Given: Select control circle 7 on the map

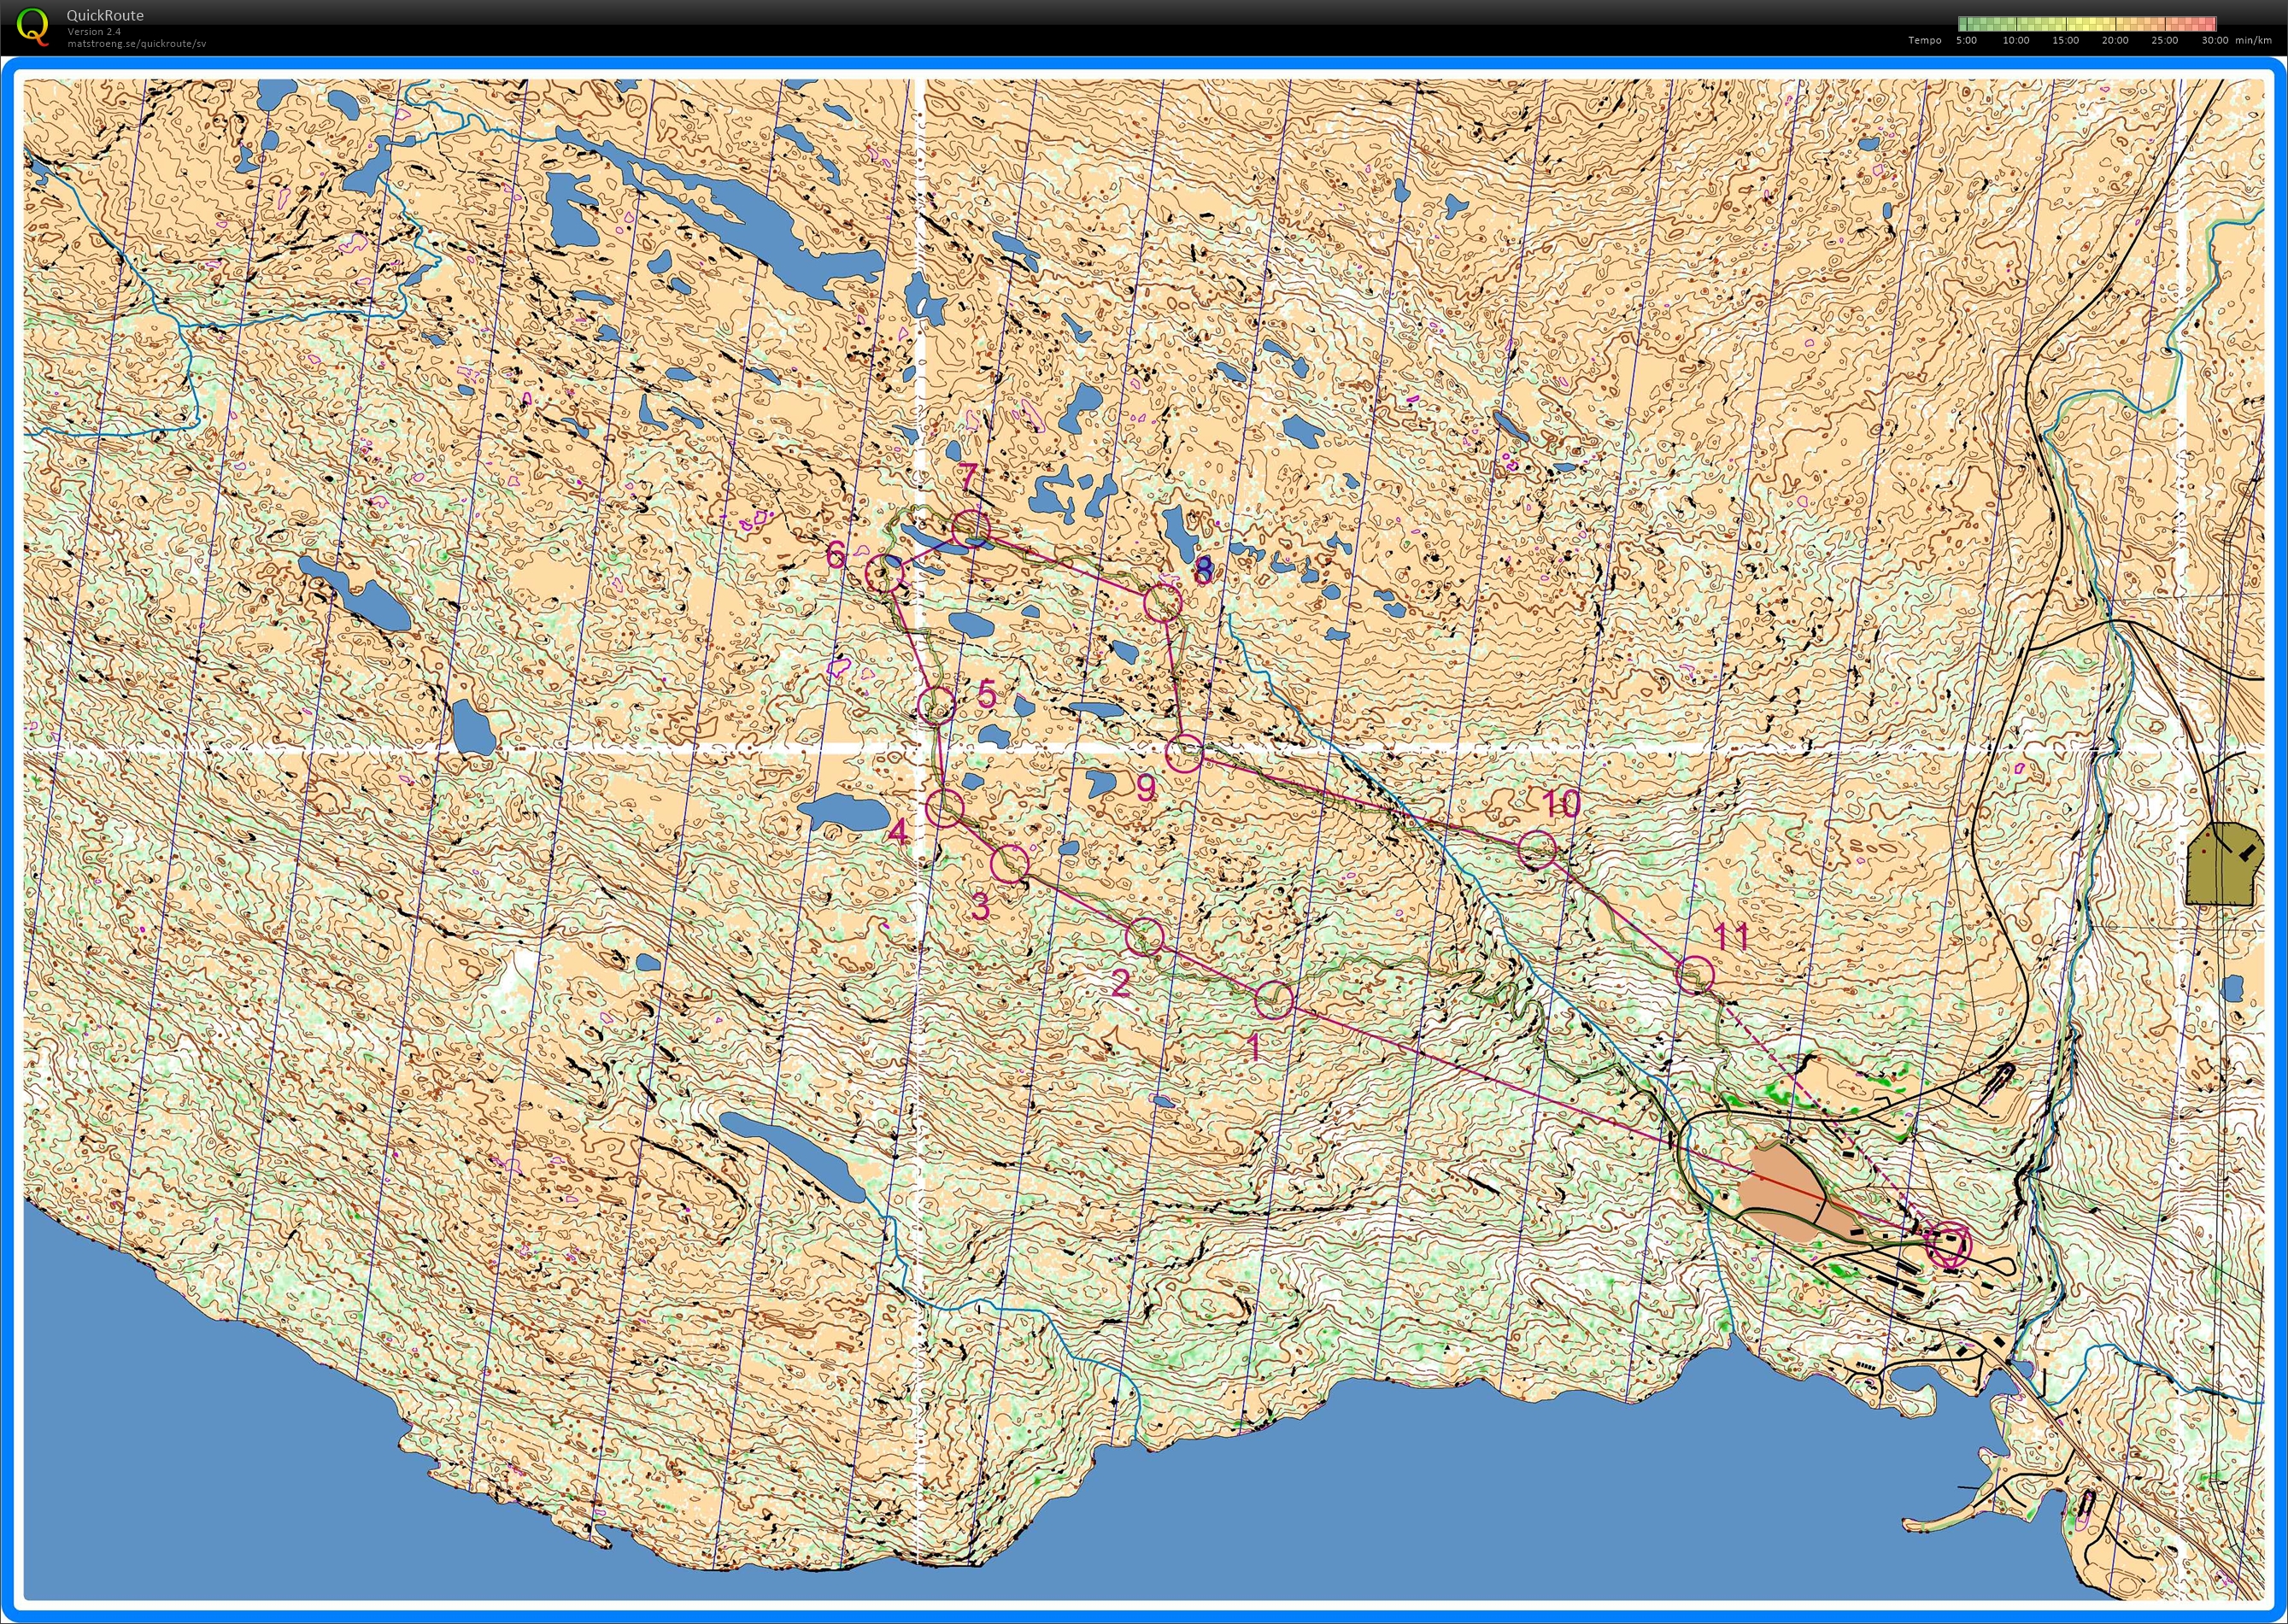Looking at the screenshot, I should (x=970, y=528).
